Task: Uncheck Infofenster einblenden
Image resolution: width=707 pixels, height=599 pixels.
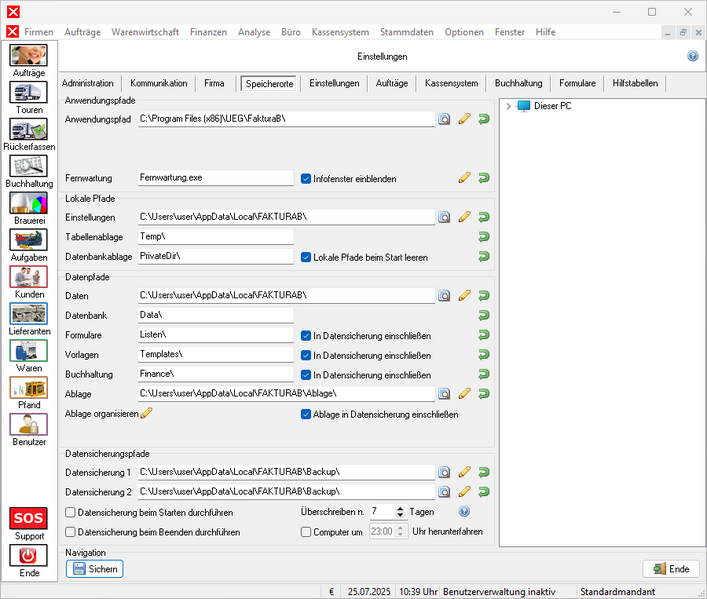Action: 307,179
